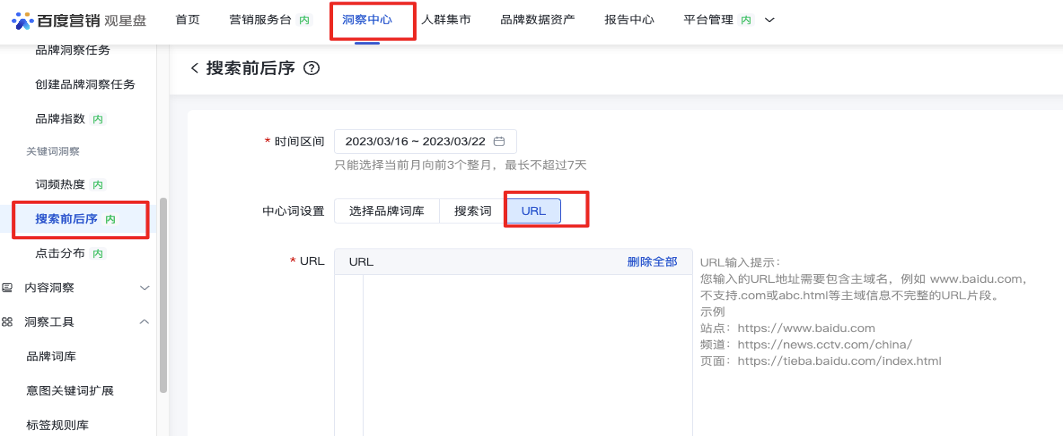Open the 平台管理 dropdown arrow
Screen dimensions: 1064x437
coord(769,20)
